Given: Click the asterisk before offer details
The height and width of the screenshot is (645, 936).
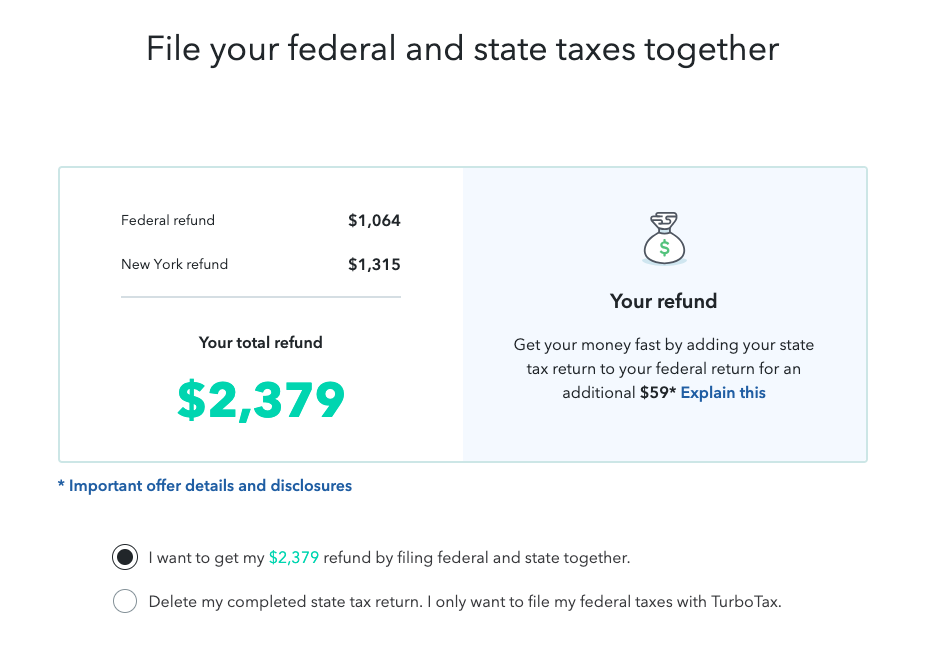Looking at the screenshot, I should click(x=61, y=484).
